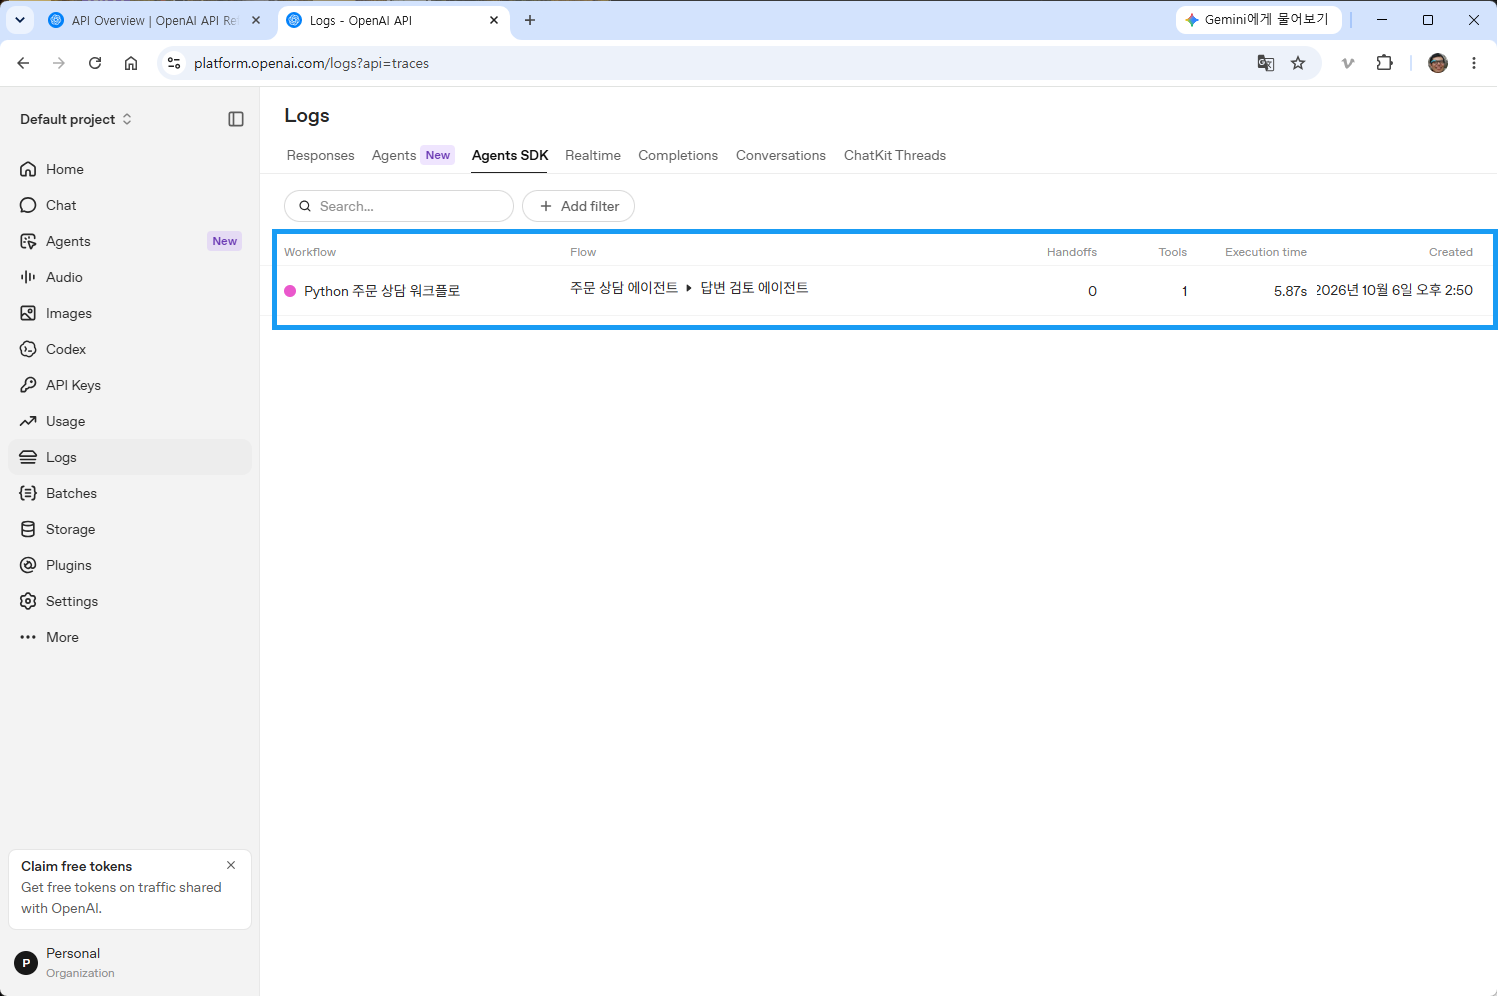Switch to the Completions tab
Viewport: 1498px width, 996px height.
pyautogui.click(x=678, y=155)
